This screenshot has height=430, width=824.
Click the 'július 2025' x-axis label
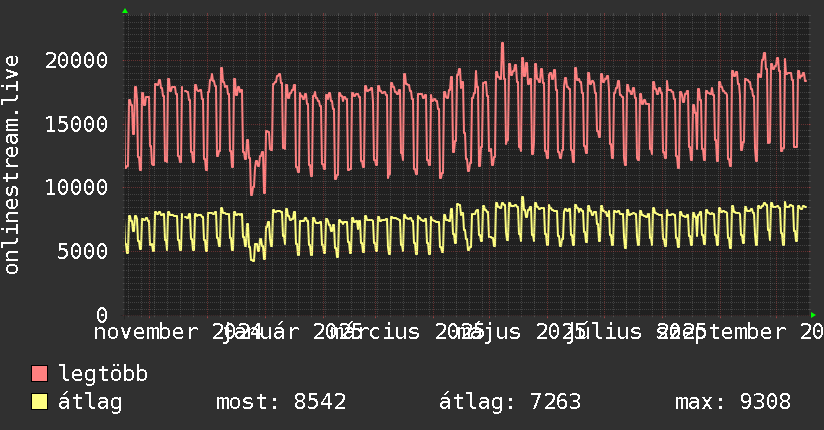click(635, 332)
